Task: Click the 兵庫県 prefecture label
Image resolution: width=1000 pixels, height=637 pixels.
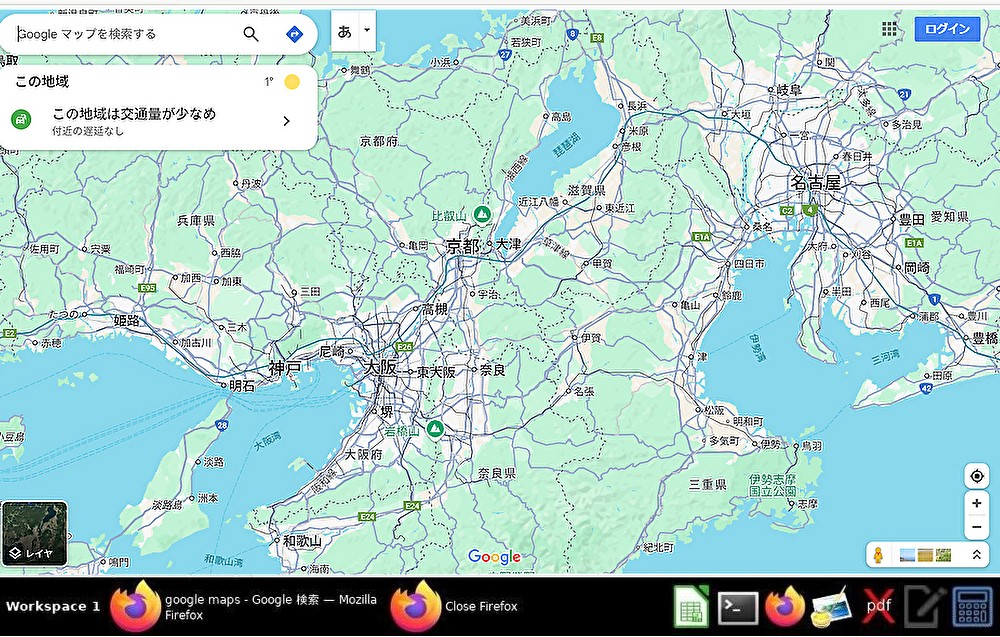Action: click(196, 221)
